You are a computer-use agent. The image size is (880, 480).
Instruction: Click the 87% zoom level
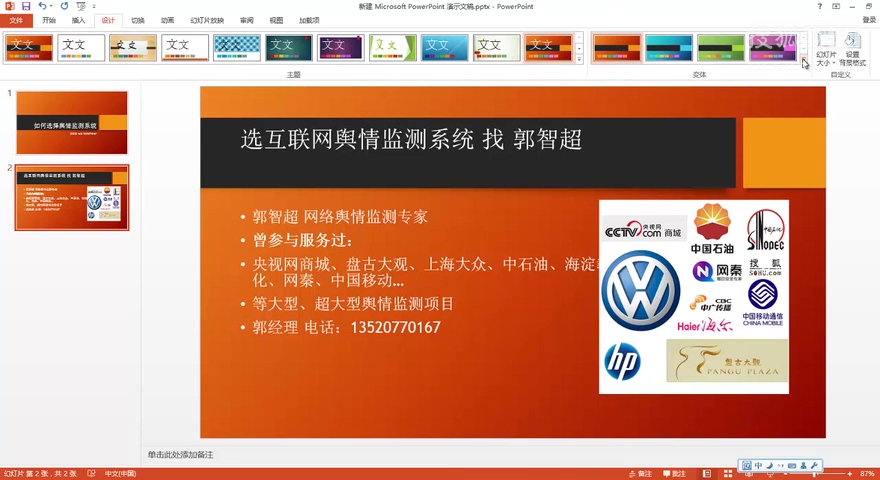click(867, 473)
